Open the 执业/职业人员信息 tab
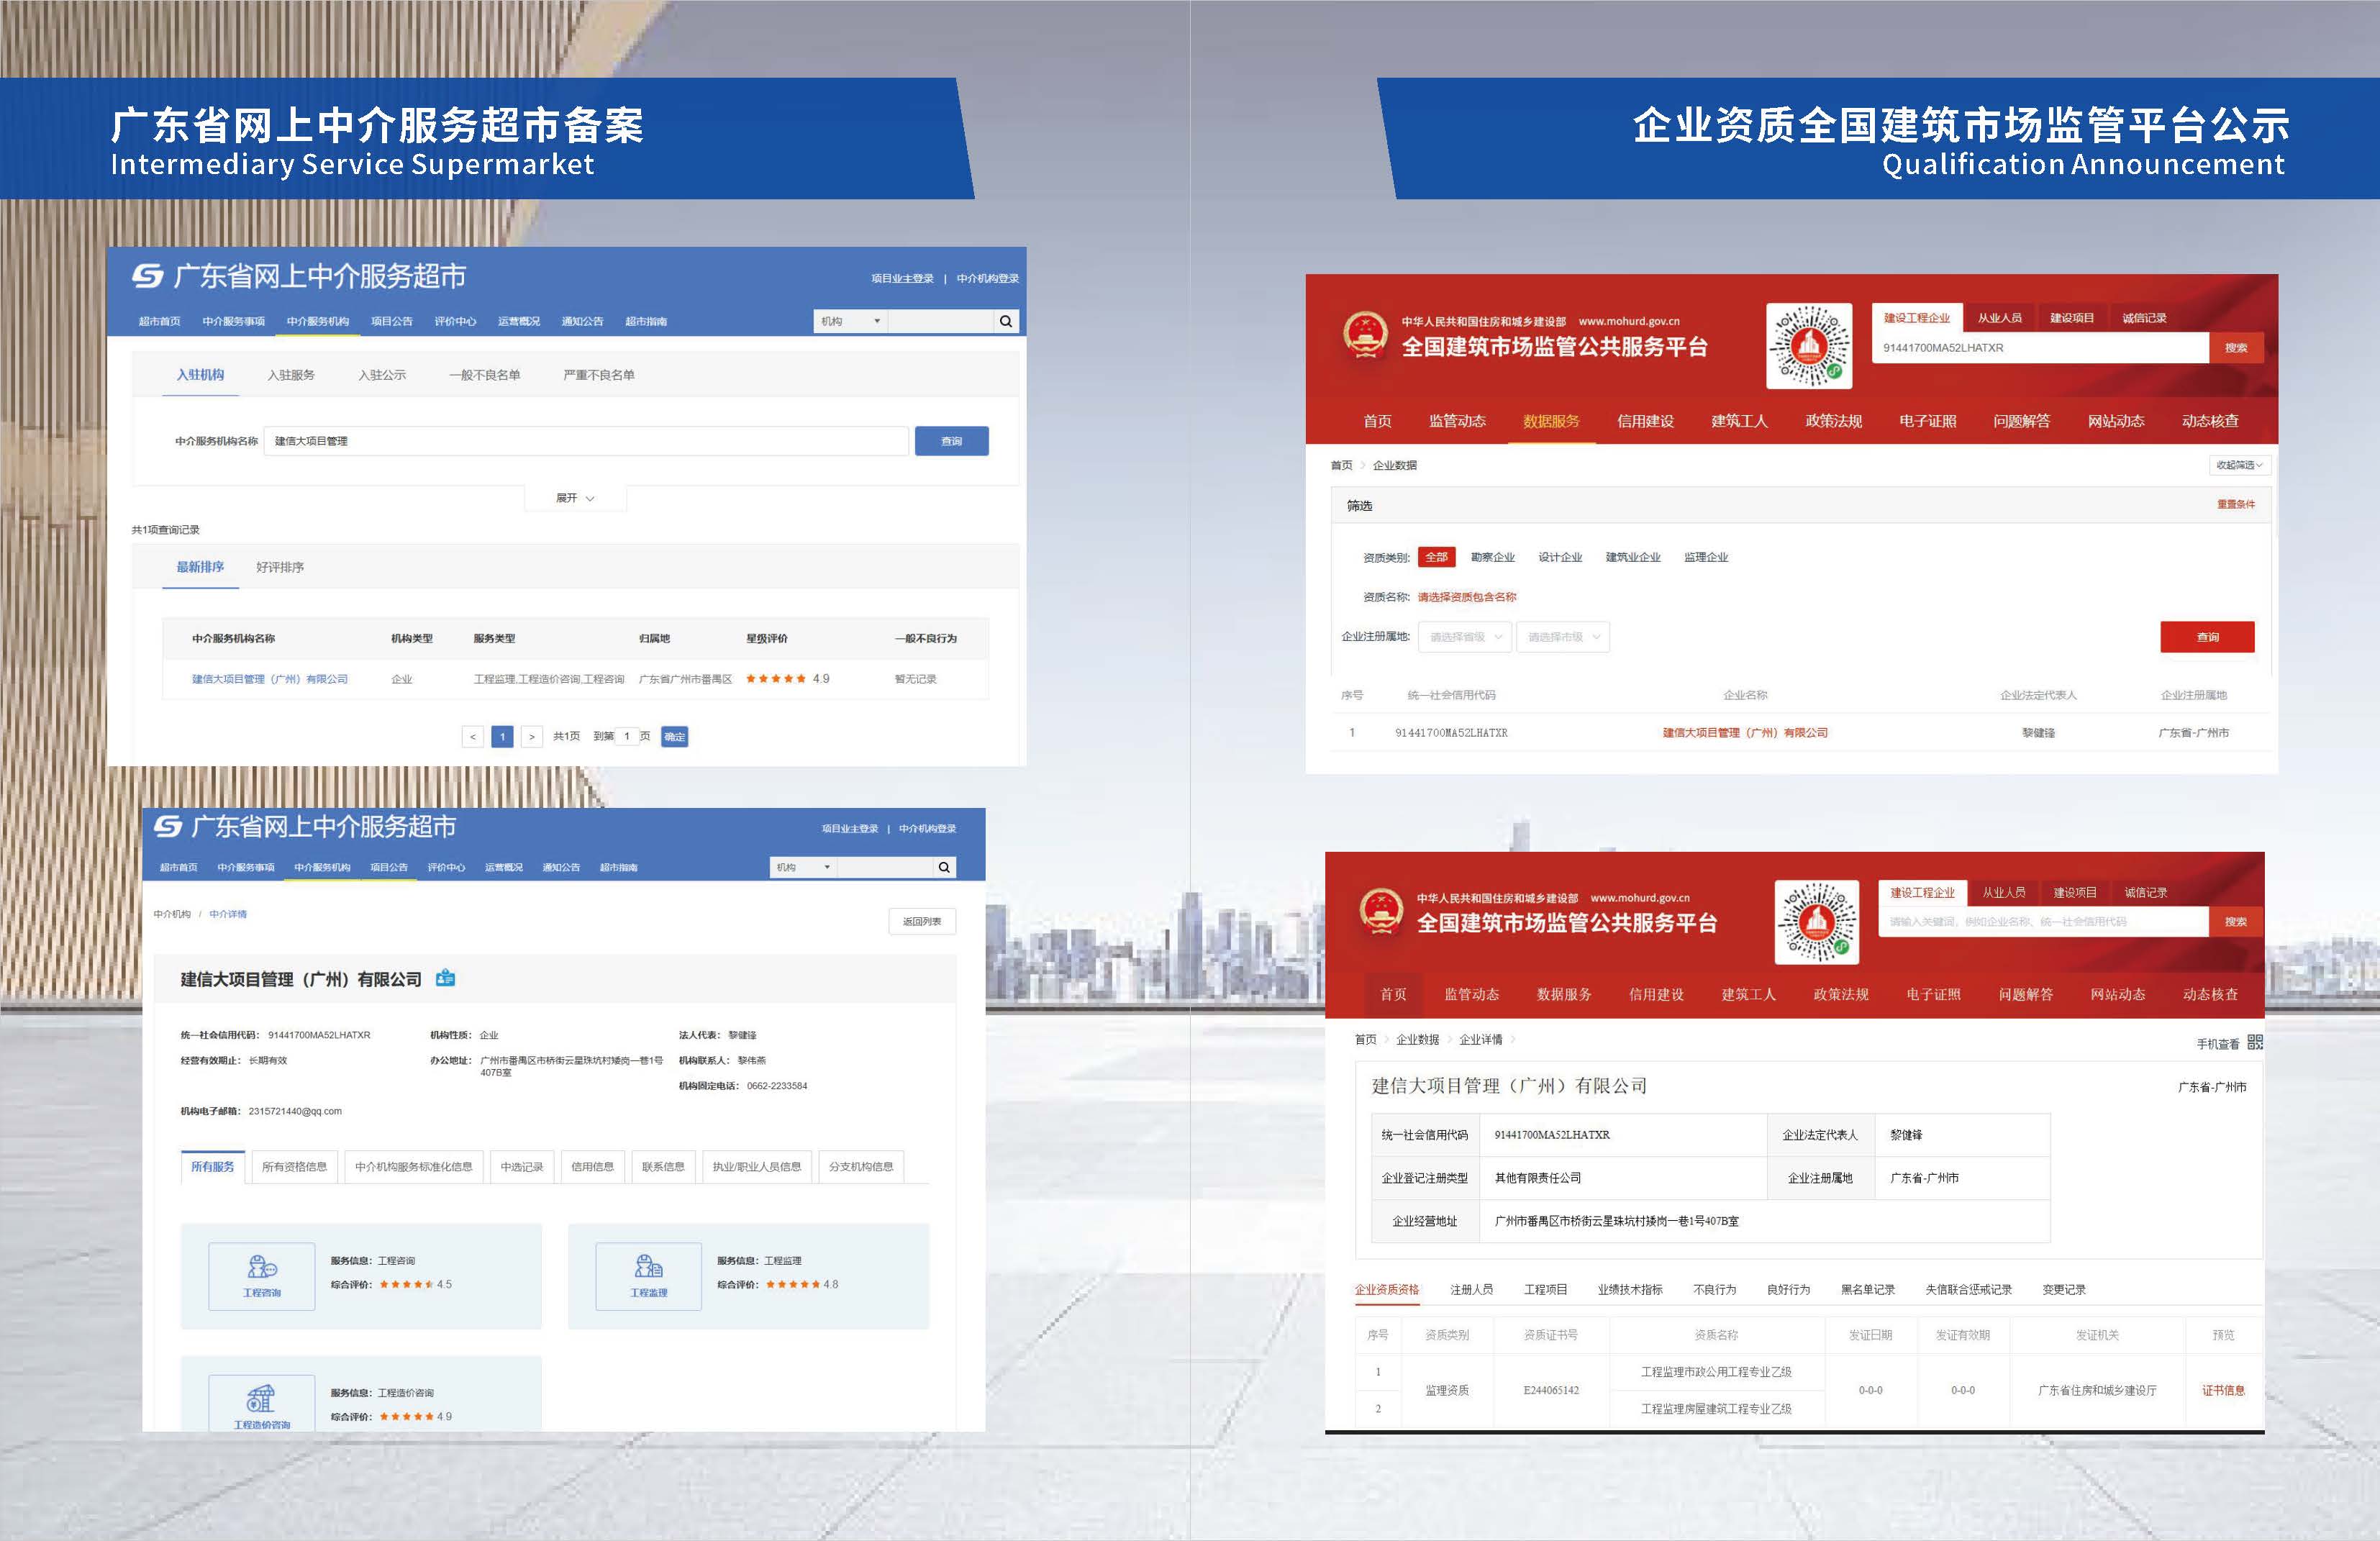 [757, 1167]
